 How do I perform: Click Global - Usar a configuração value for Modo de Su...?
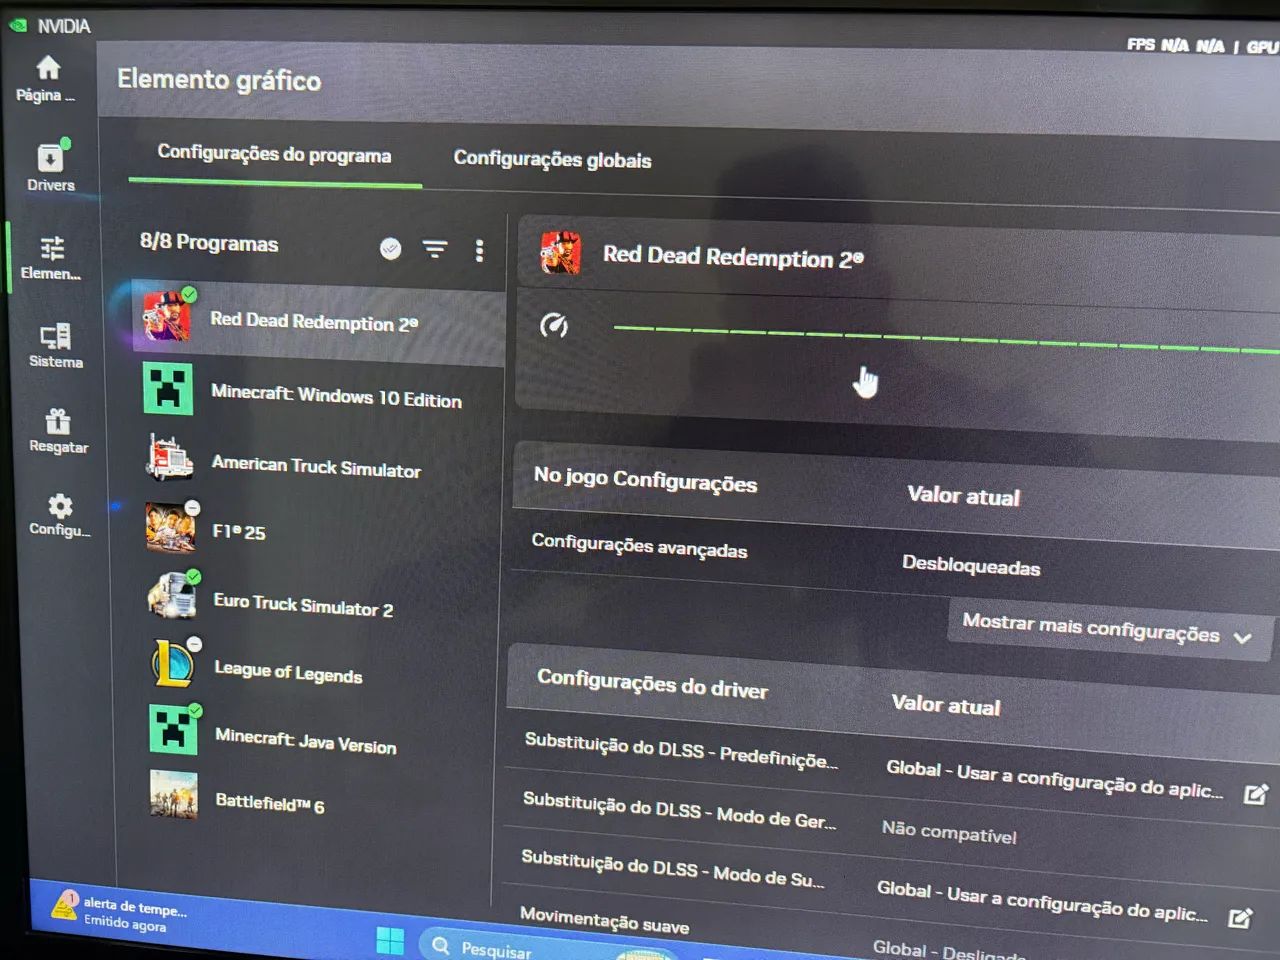(x=1042, y=901)
